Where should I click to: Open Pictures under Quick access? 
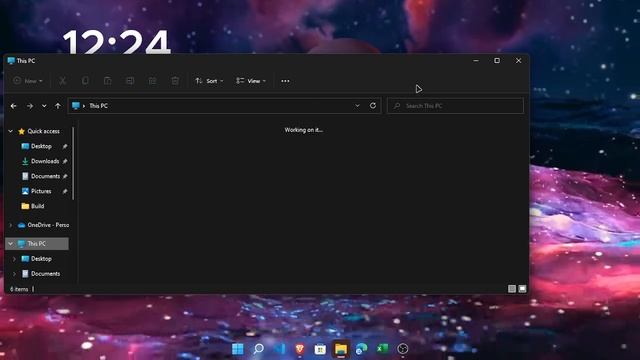[41, 191]
